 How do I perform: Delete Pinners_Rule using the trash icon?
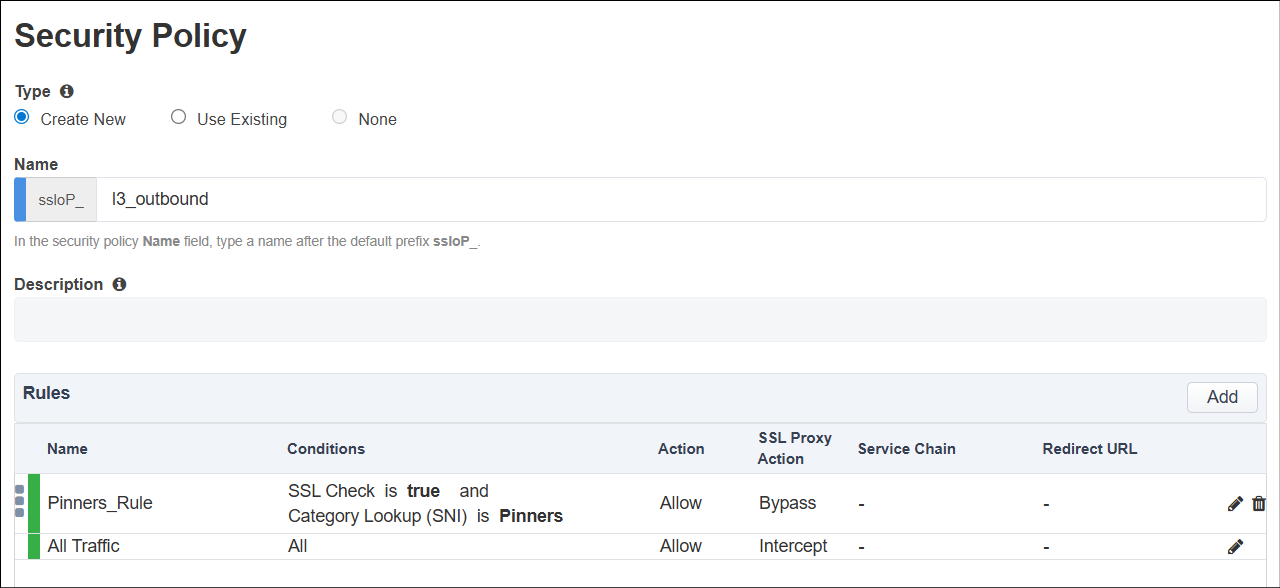click(1259, 503)
